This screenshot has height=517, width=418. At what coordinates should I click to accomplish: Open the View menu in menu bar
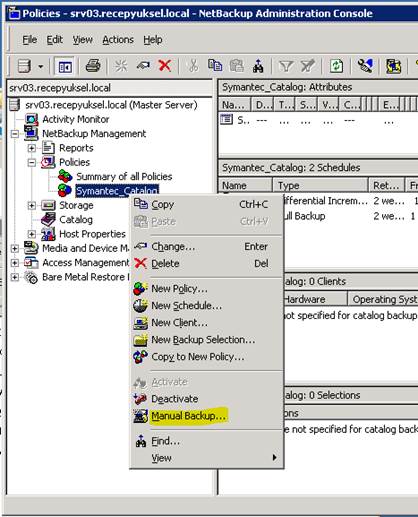pyautogui.click(x=83, y=40)
